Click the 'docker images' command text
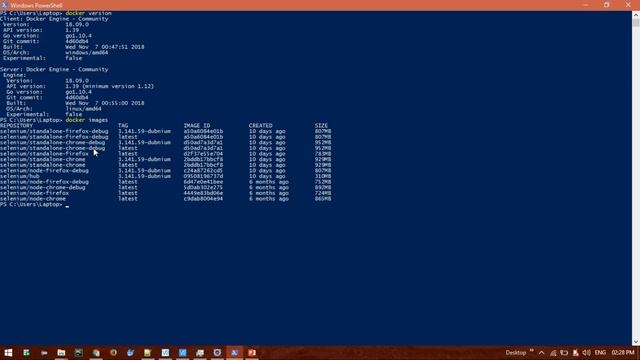Image resolution: width=640 pixels, height=360 pixels. [x=87, y=120]
